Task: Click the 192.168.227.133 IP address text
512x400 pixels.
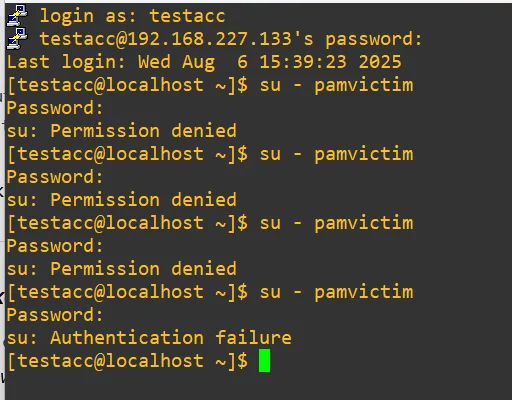Action: (x=210, y=39)
